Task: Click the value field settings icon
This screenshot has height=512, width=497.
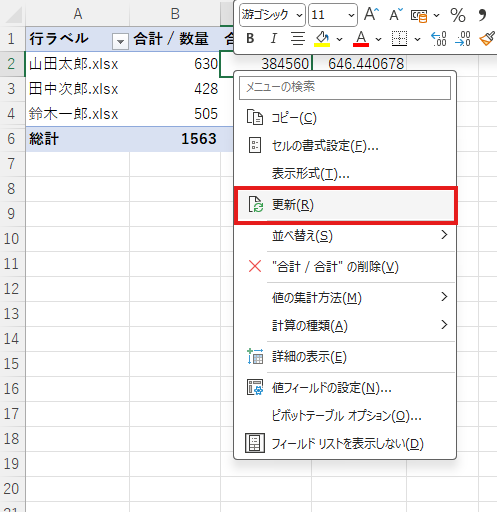Action: (x=255, y=387)
